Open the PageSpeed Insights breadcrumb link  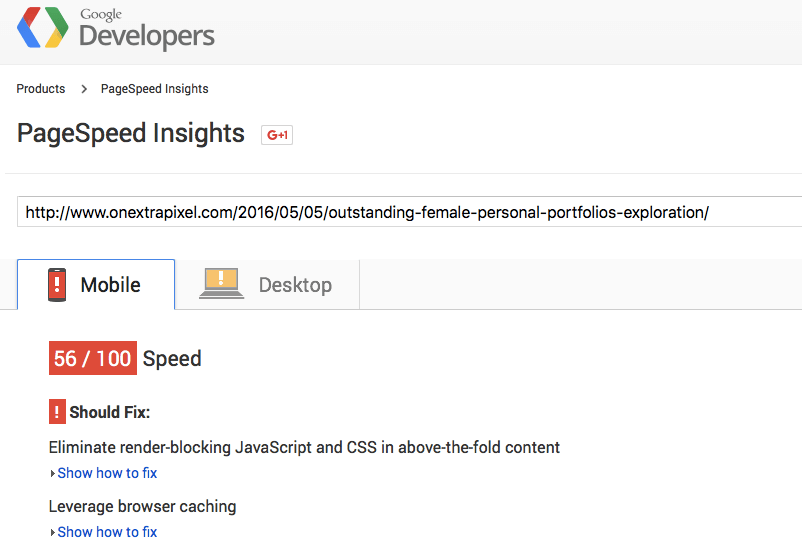point(154,89)
